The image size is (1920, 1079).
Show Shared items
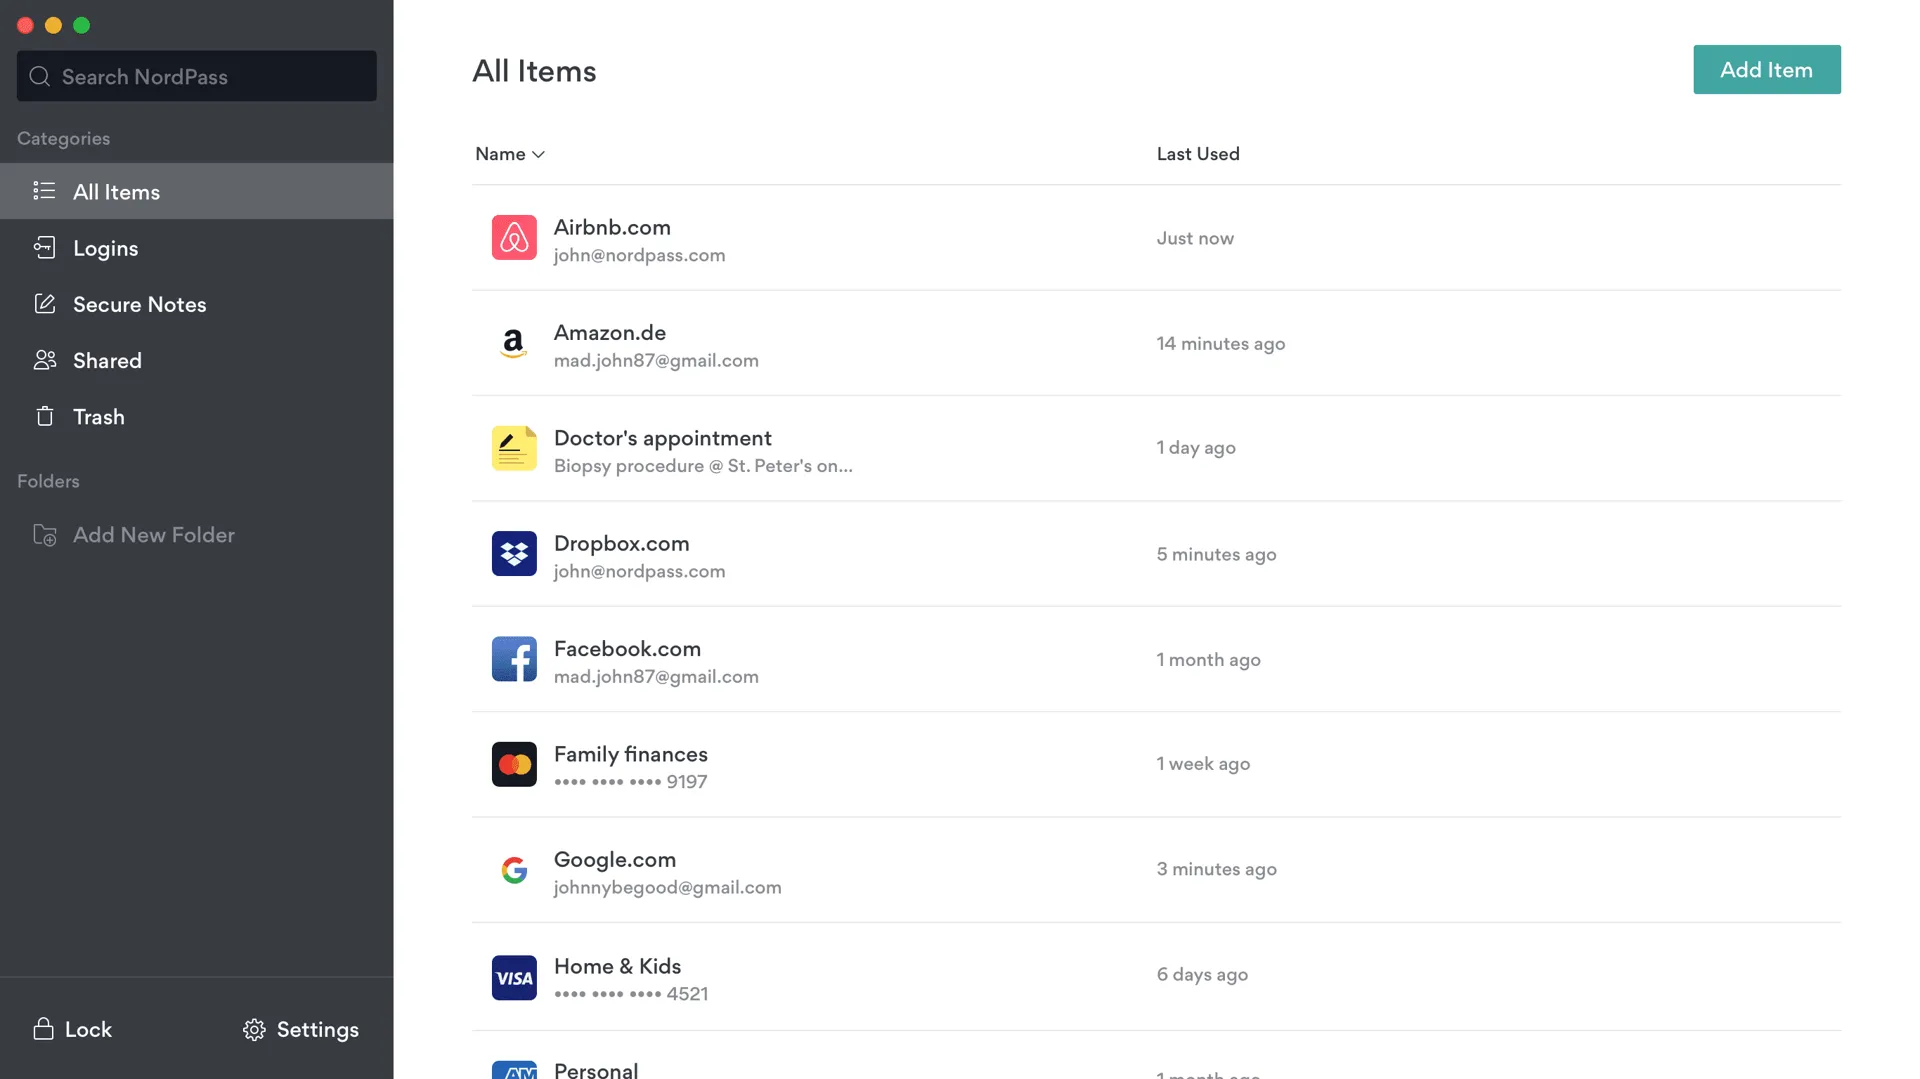107,360
